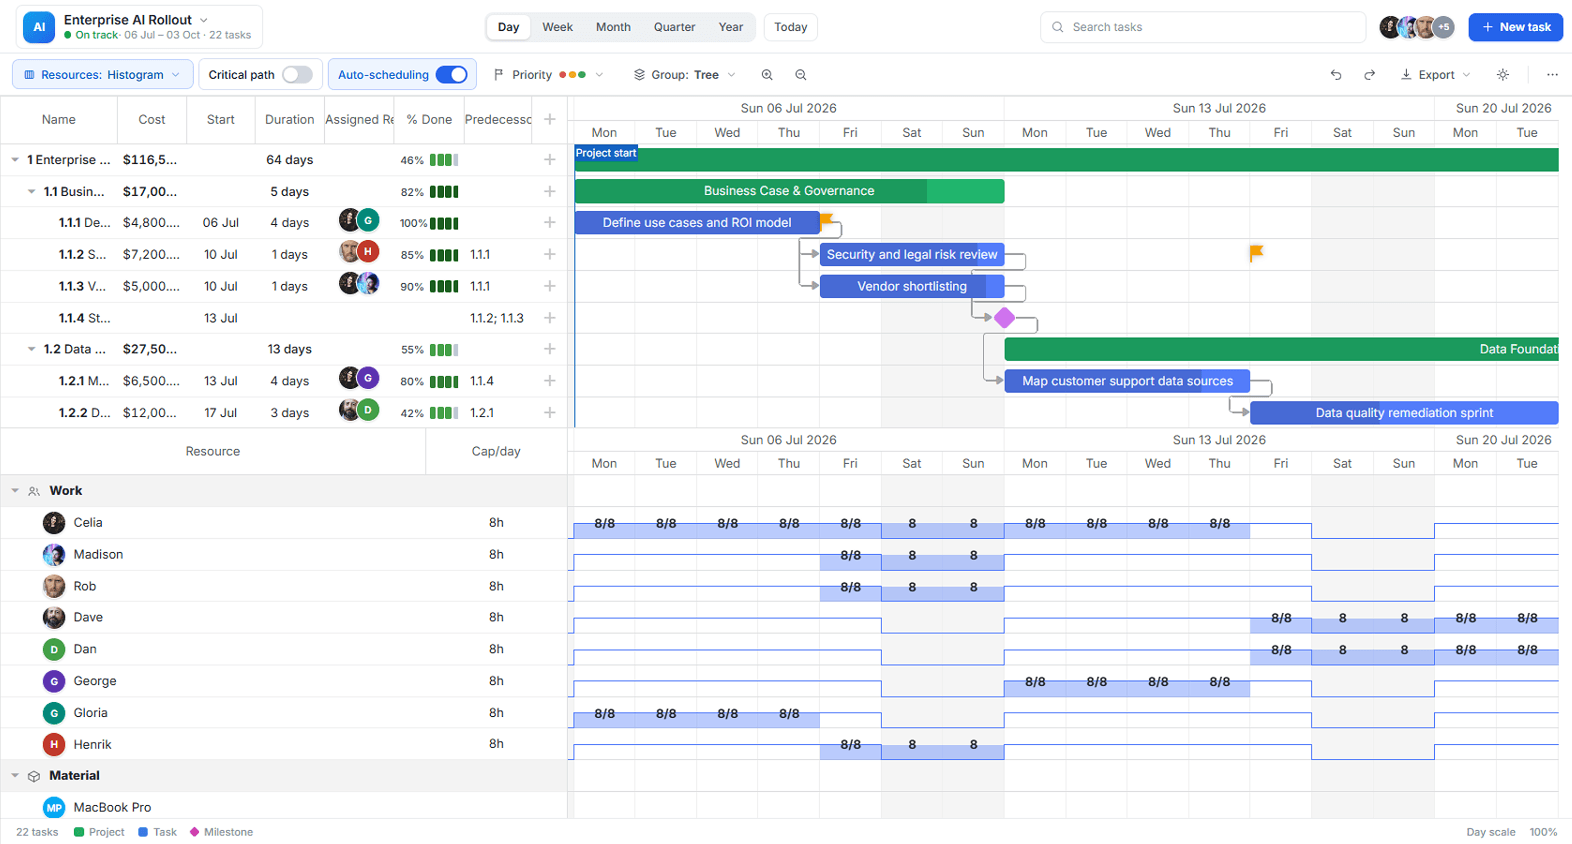
Task: Click the $7,200 cost cell
Action: pos(151,255)
